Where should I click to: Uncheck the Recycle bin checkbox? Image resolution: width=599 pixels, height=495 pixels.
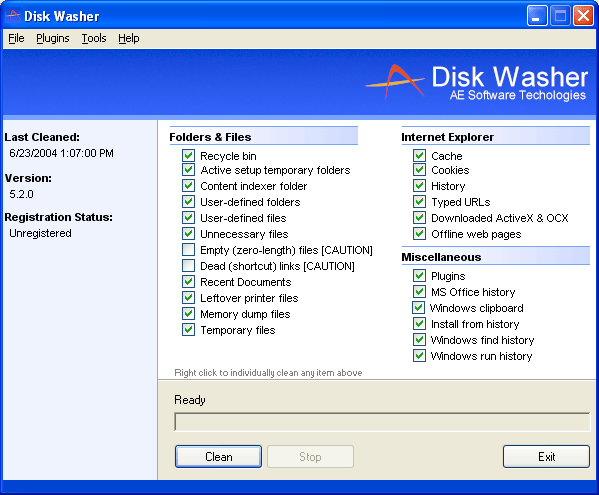click(188, 155)
